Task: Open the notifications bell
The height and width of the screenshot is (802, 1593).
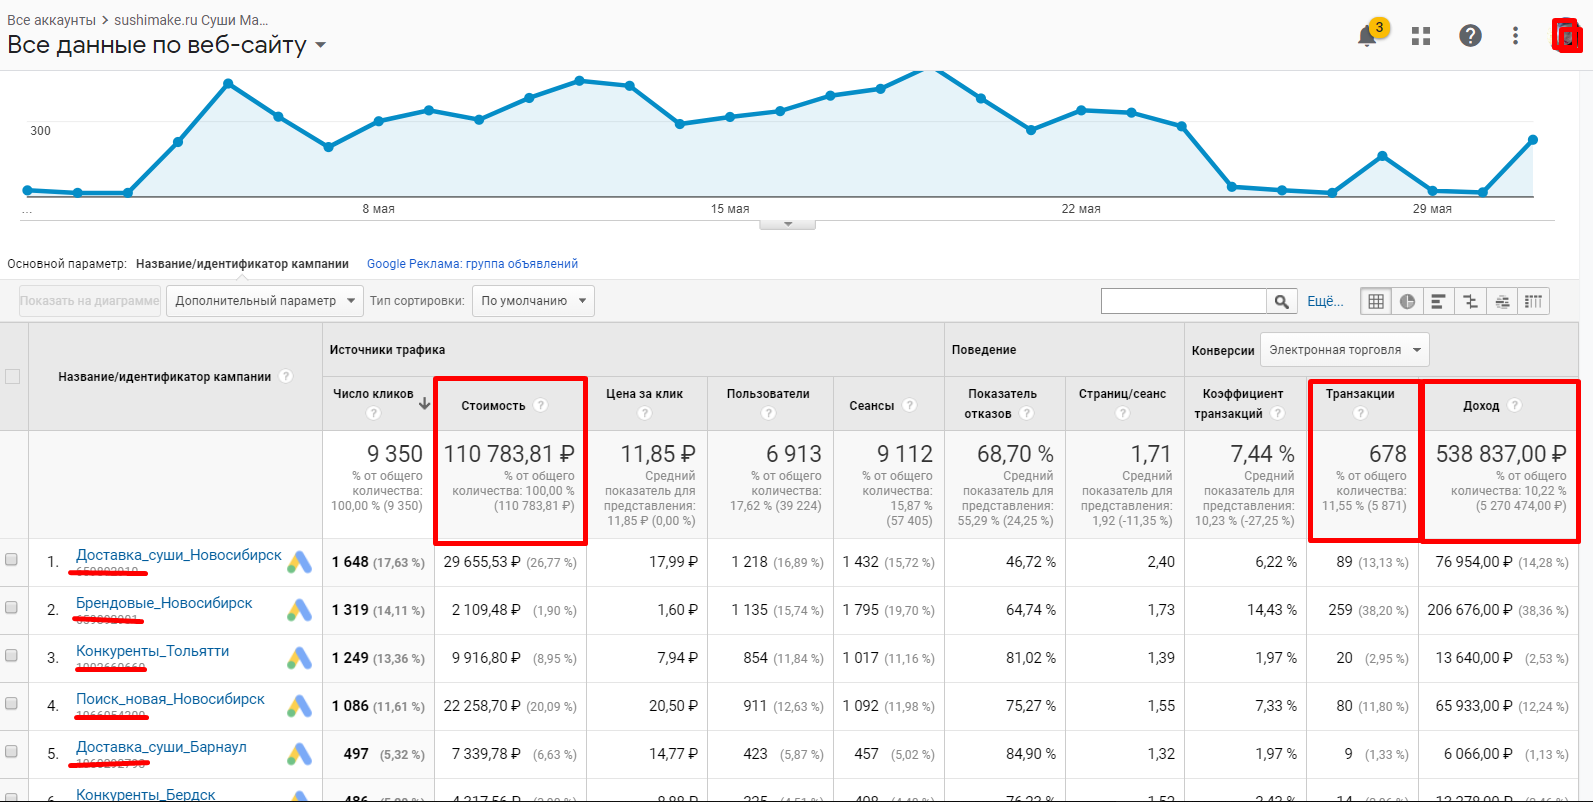Action: [x=1367, y=36]
